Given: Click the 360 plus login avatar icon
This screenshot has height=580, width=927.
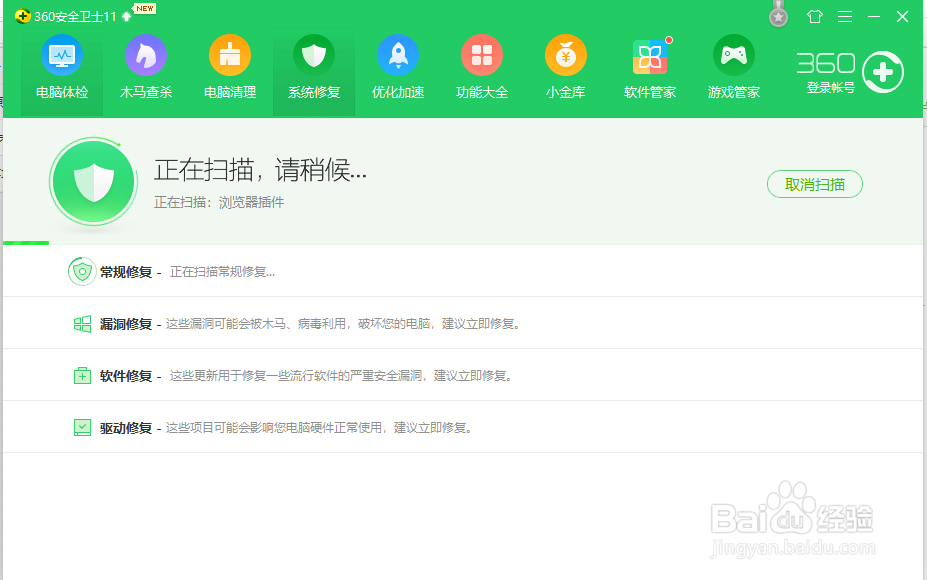Looking at the screenshot, I should pyautogui.click(x=883, y=72).
